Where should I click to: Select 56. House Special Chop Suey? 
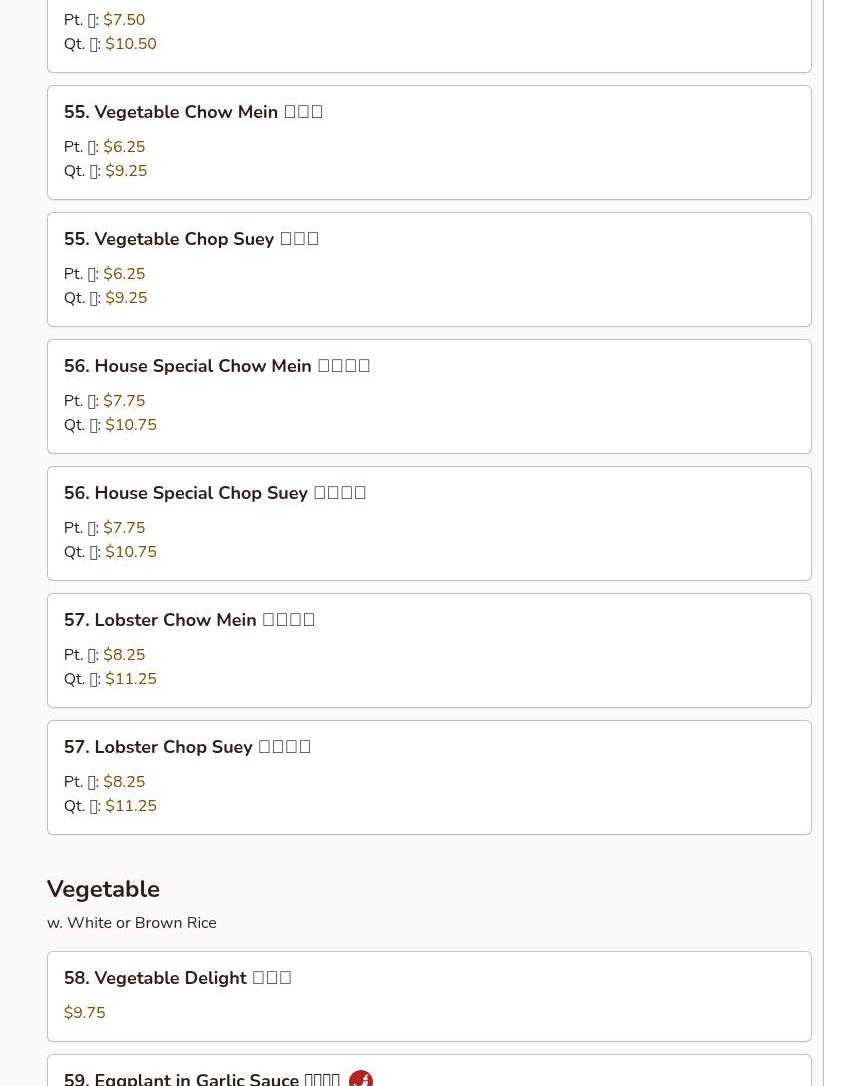point(429,524)
